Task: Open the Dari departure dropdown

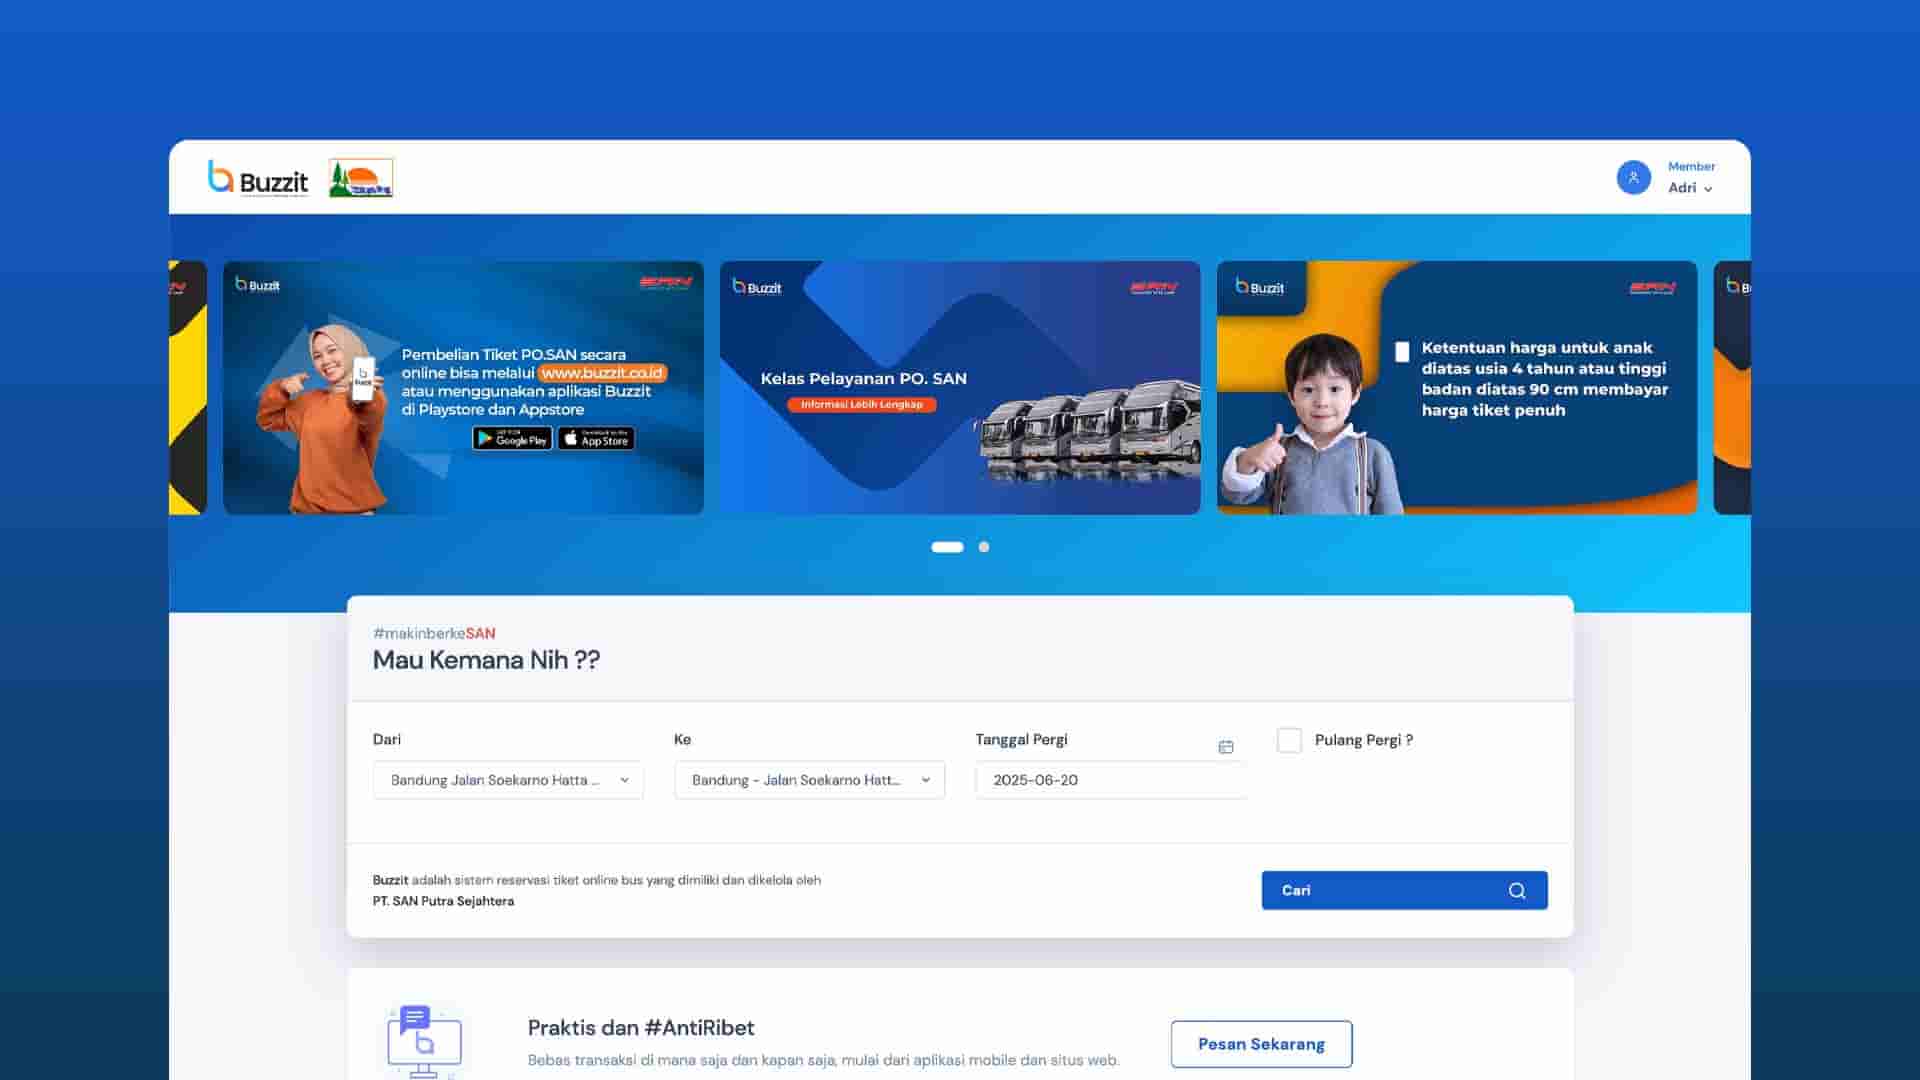Action: tap(508, 780)
